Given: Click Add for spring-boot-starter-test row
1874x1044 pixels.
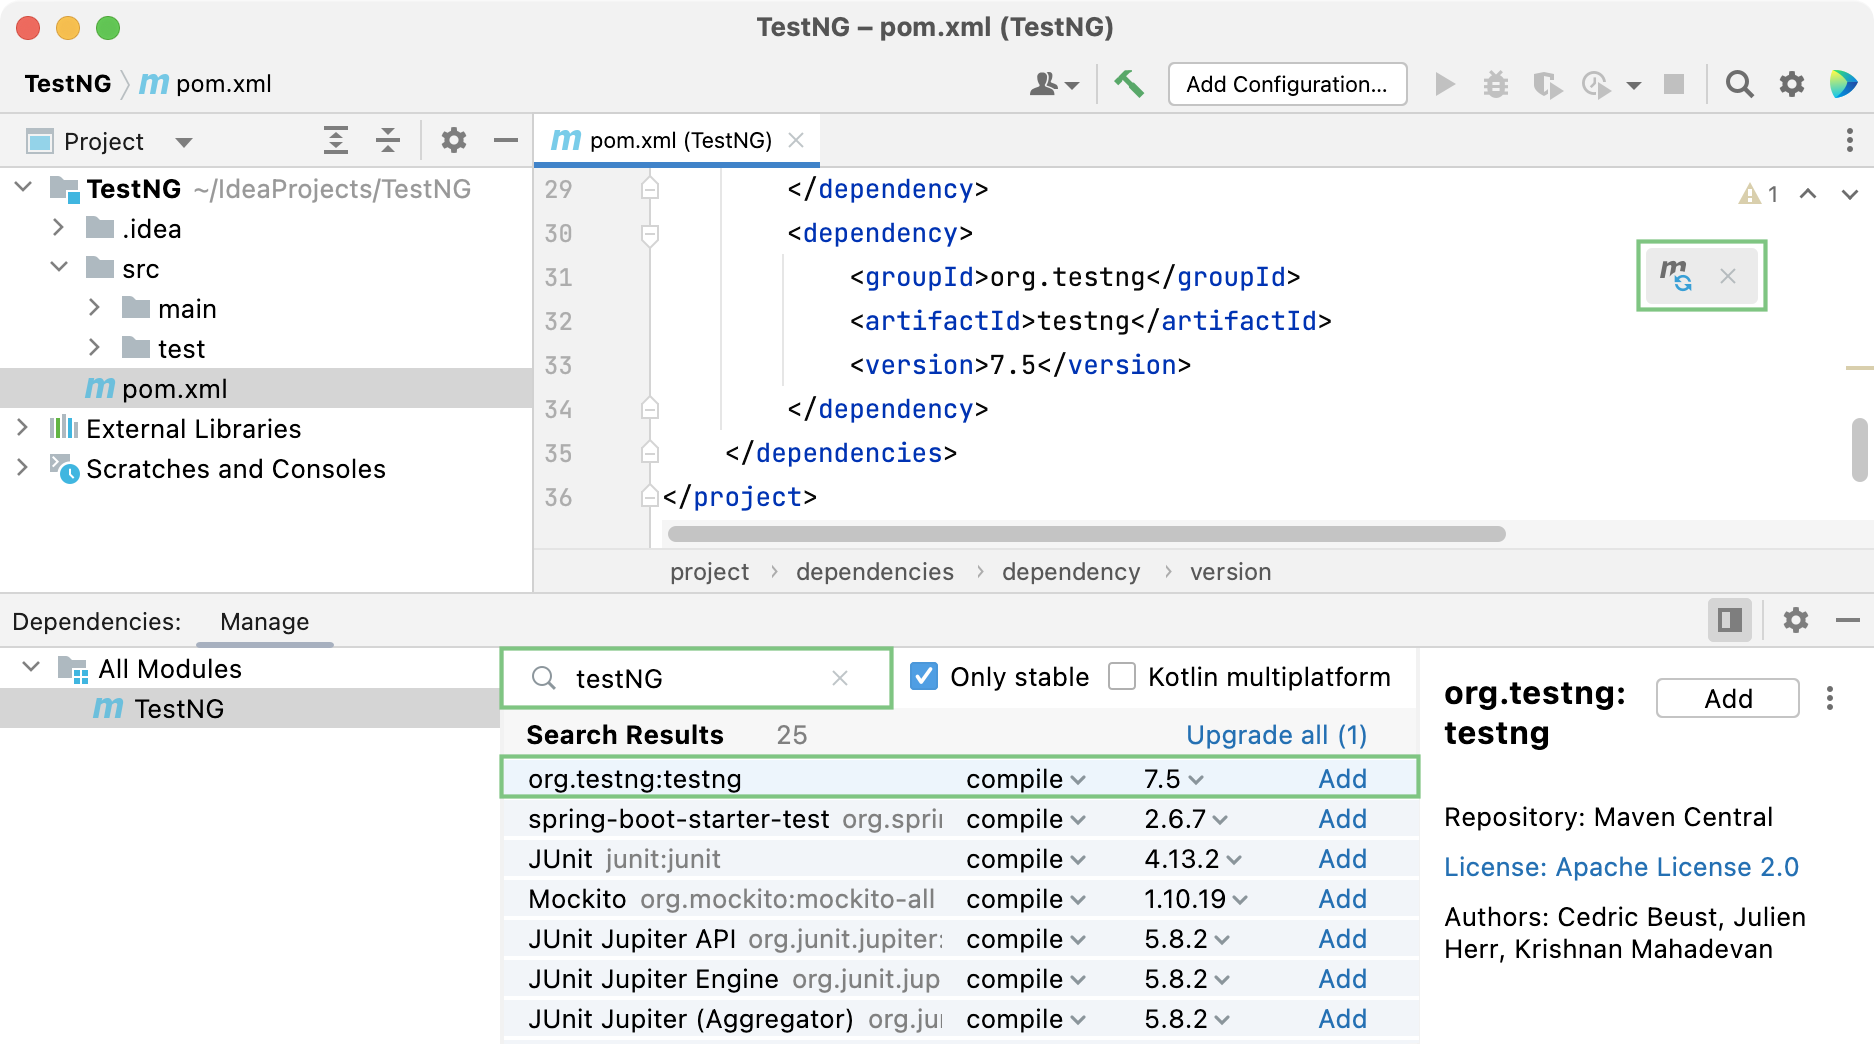Looking at the screenshot, I should tap(1342, 819).
